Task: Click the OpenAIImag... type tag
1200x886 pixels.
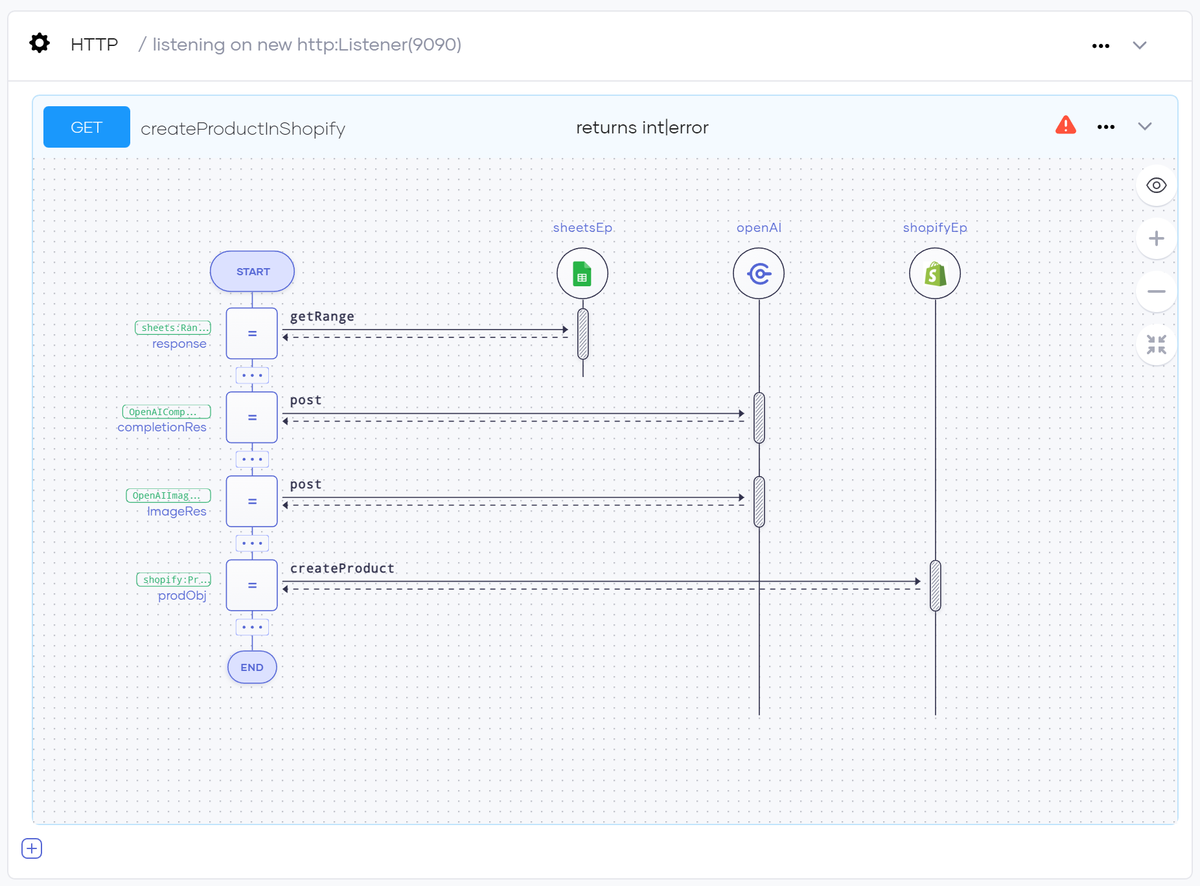Action: (x=168, y=496)
